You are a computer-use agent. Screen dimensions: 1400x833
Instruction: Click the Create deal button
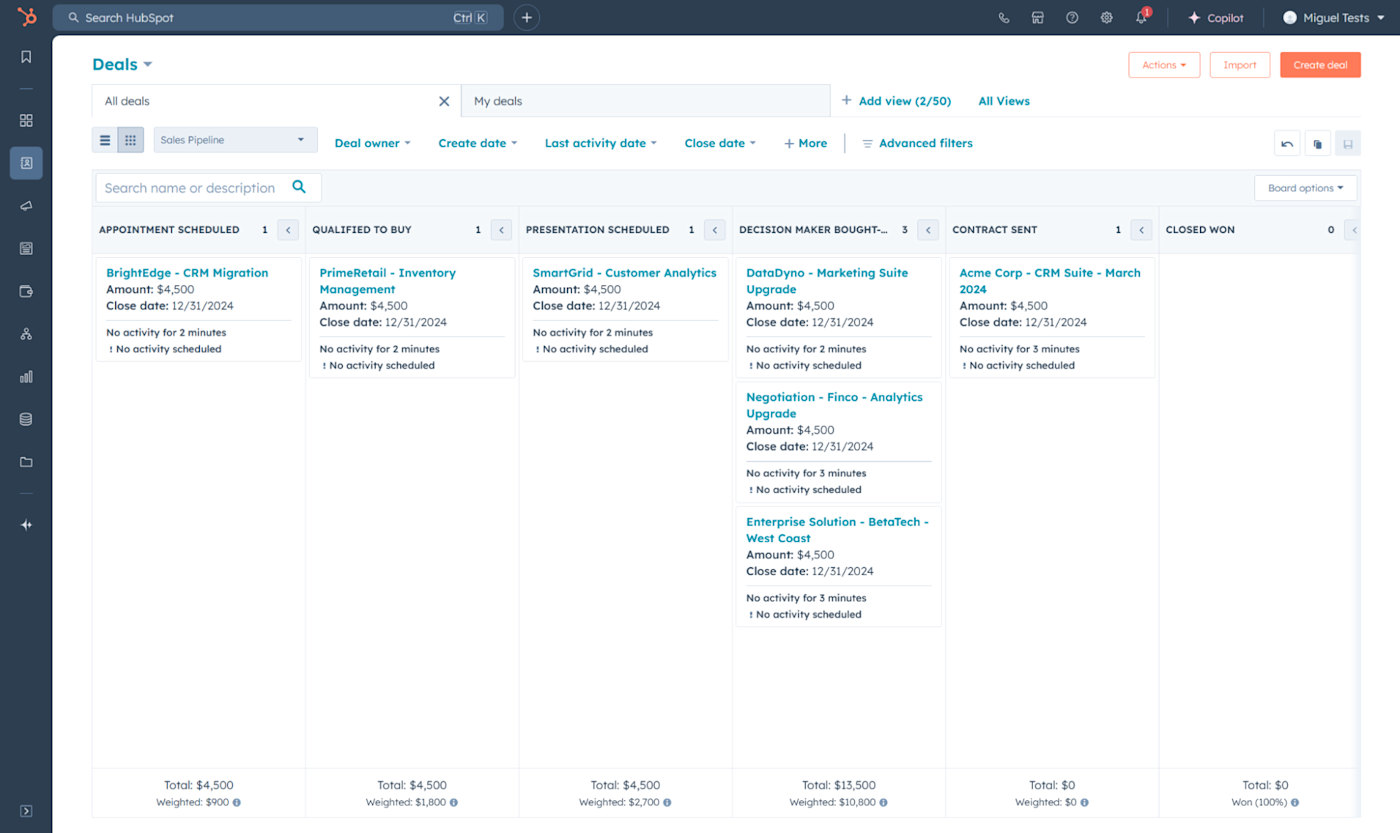1320,65
